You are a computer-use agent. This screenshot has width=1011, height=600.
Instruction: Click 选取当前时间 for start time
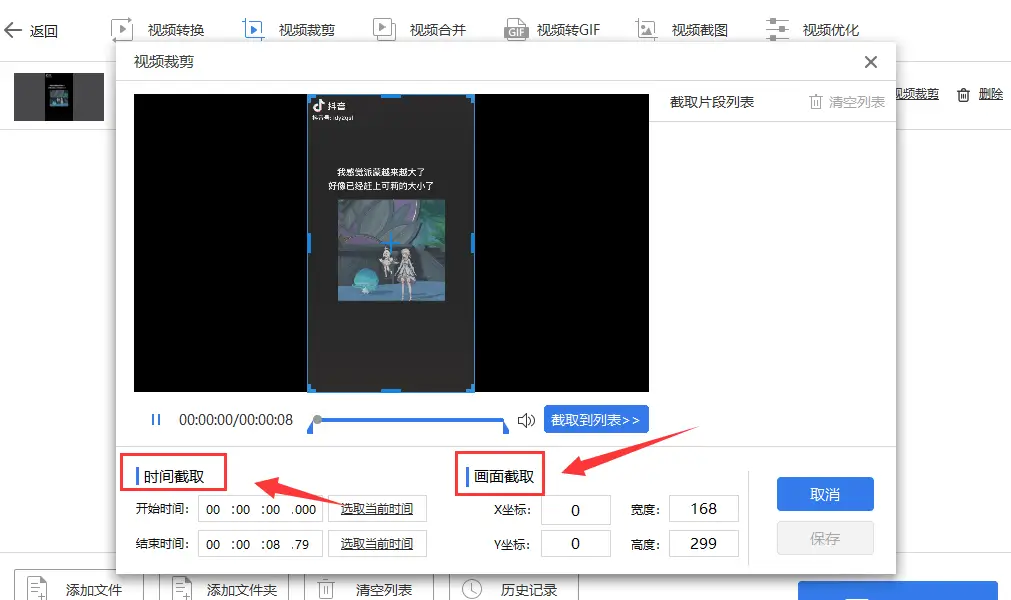(377, 508)
